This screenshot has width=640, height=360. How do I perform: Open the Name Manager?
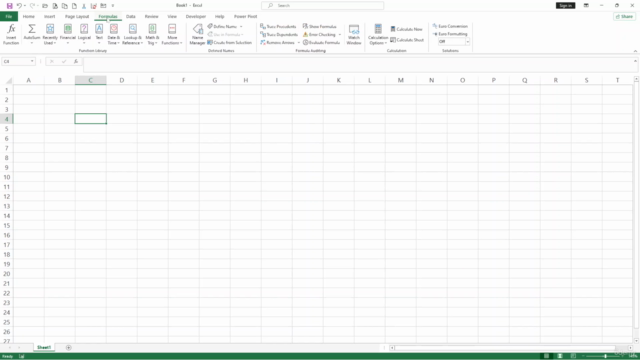coord(198,34)
